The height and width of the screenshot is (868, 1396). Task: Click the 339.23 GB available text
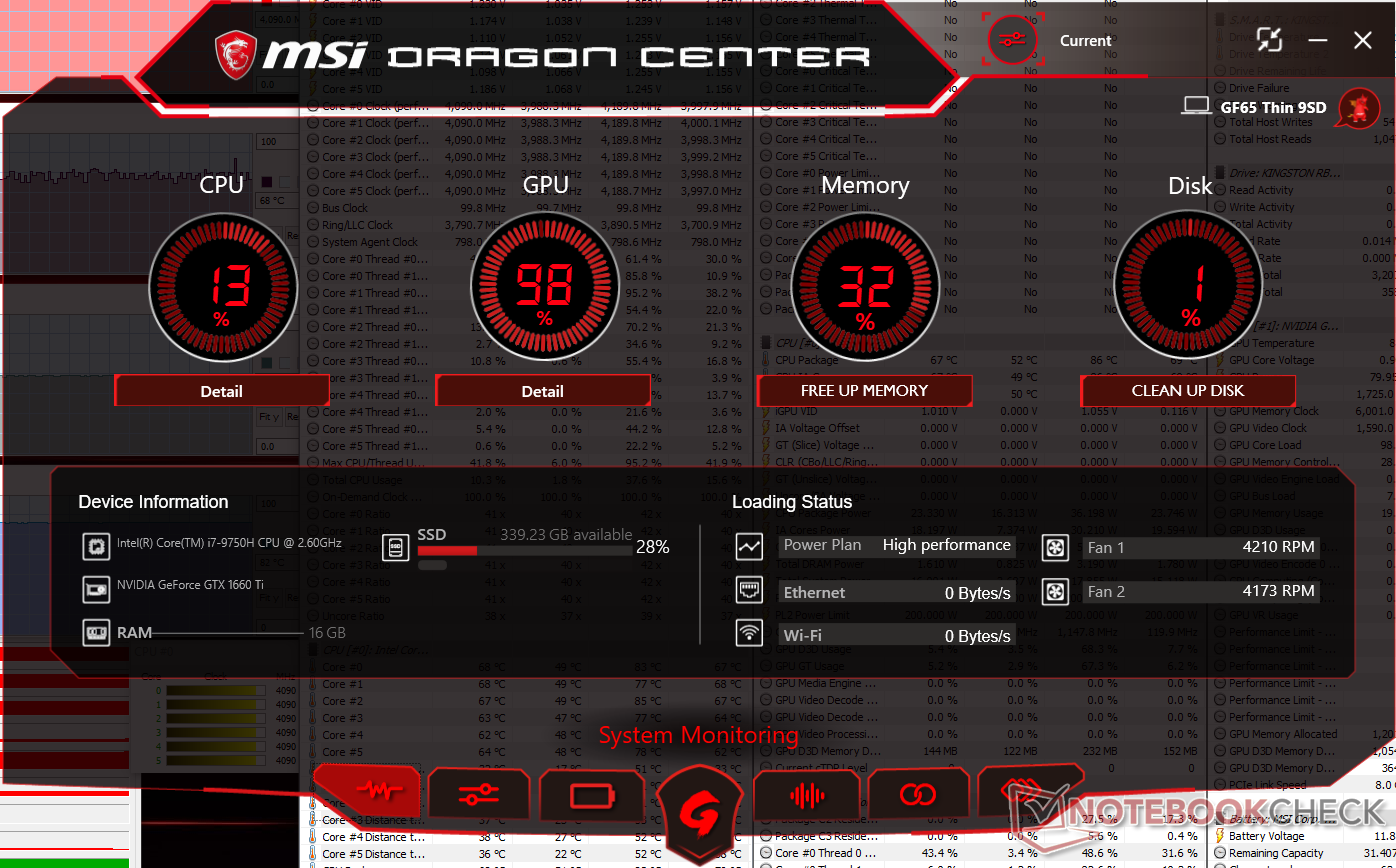566,535
